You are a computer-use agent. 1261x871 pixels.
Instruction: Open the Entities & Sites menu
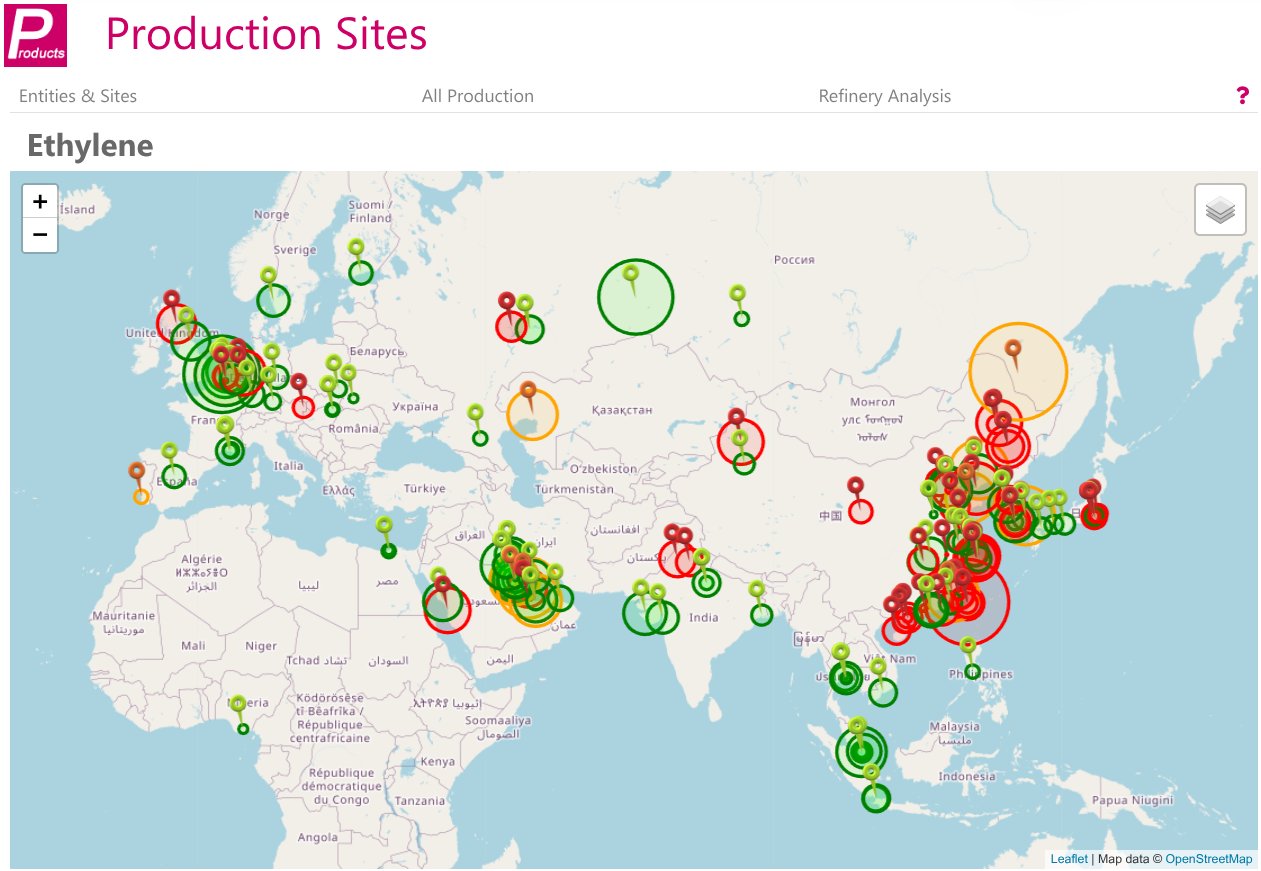[x=78, y=96]
